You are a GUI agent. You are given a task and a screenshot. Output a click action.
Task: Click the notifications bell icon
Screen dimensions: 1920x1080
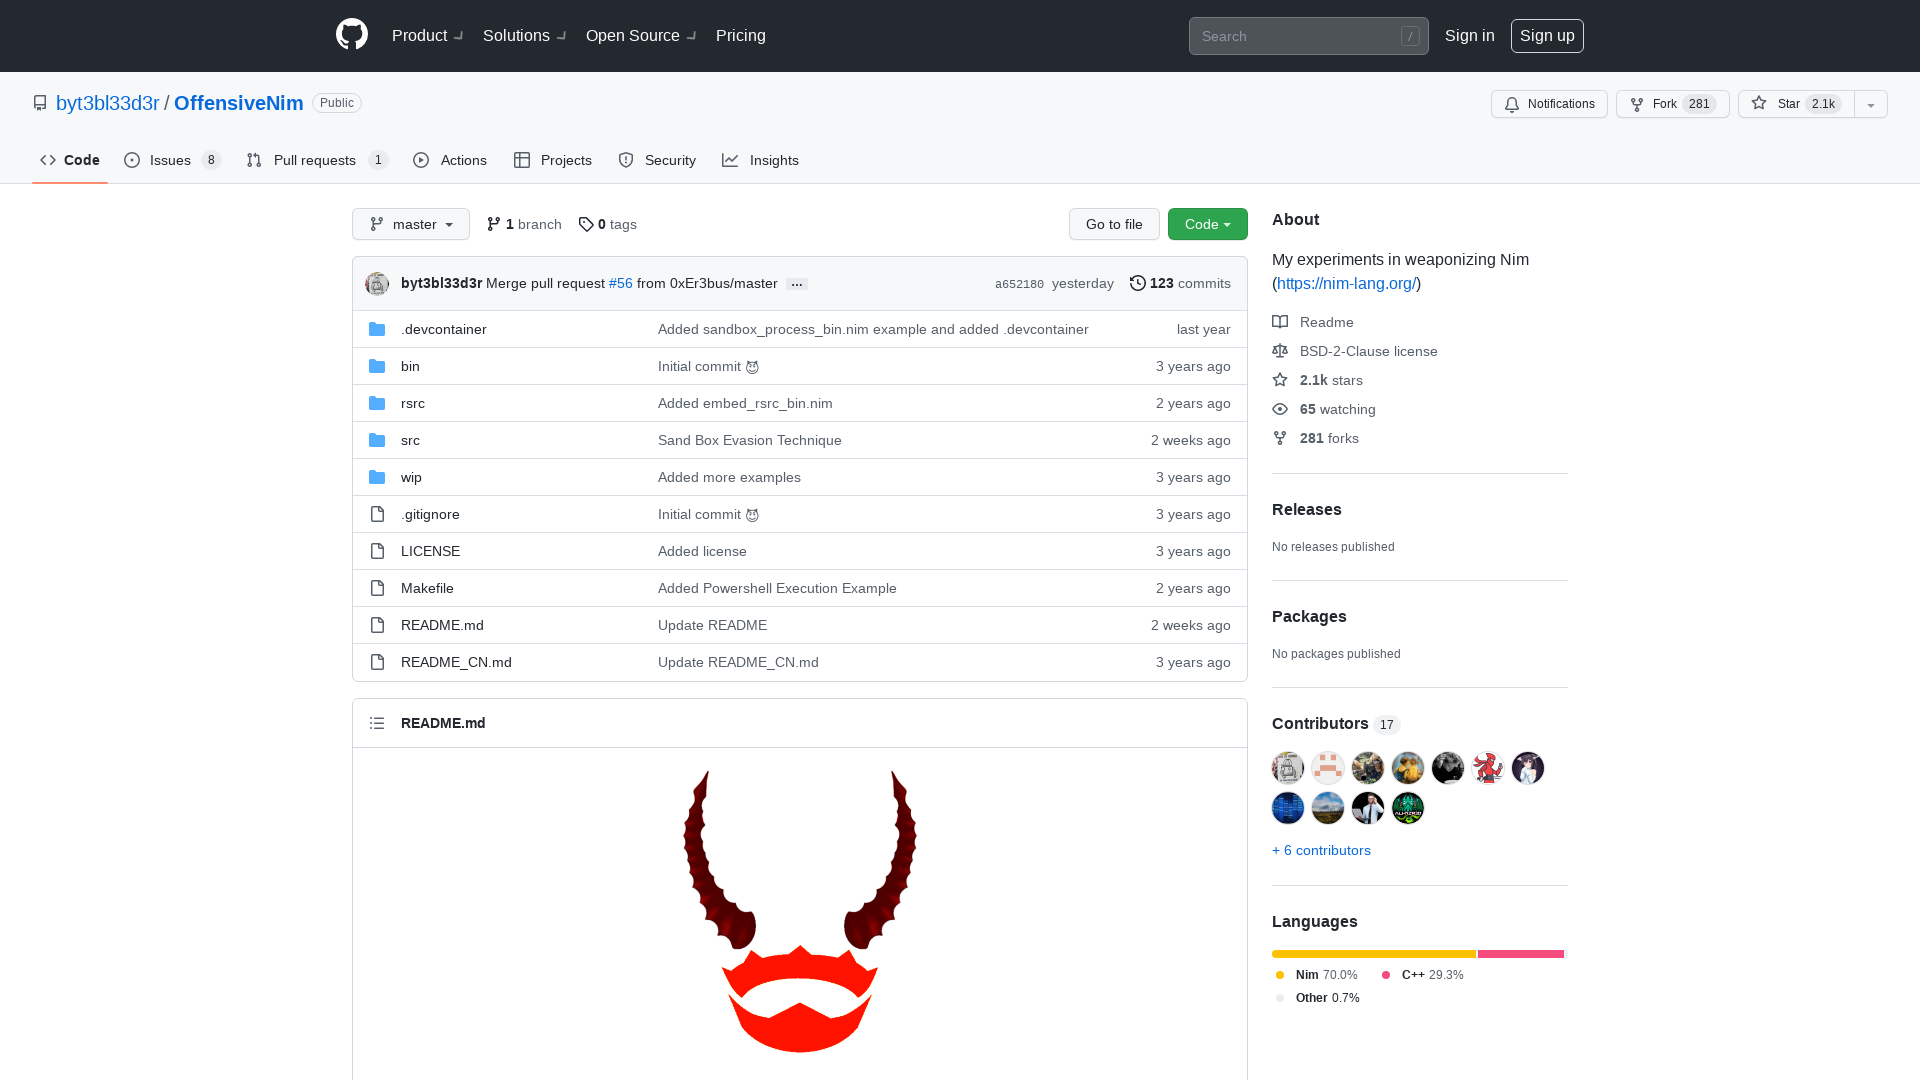pyautogui.click(x=1512, y=104)
